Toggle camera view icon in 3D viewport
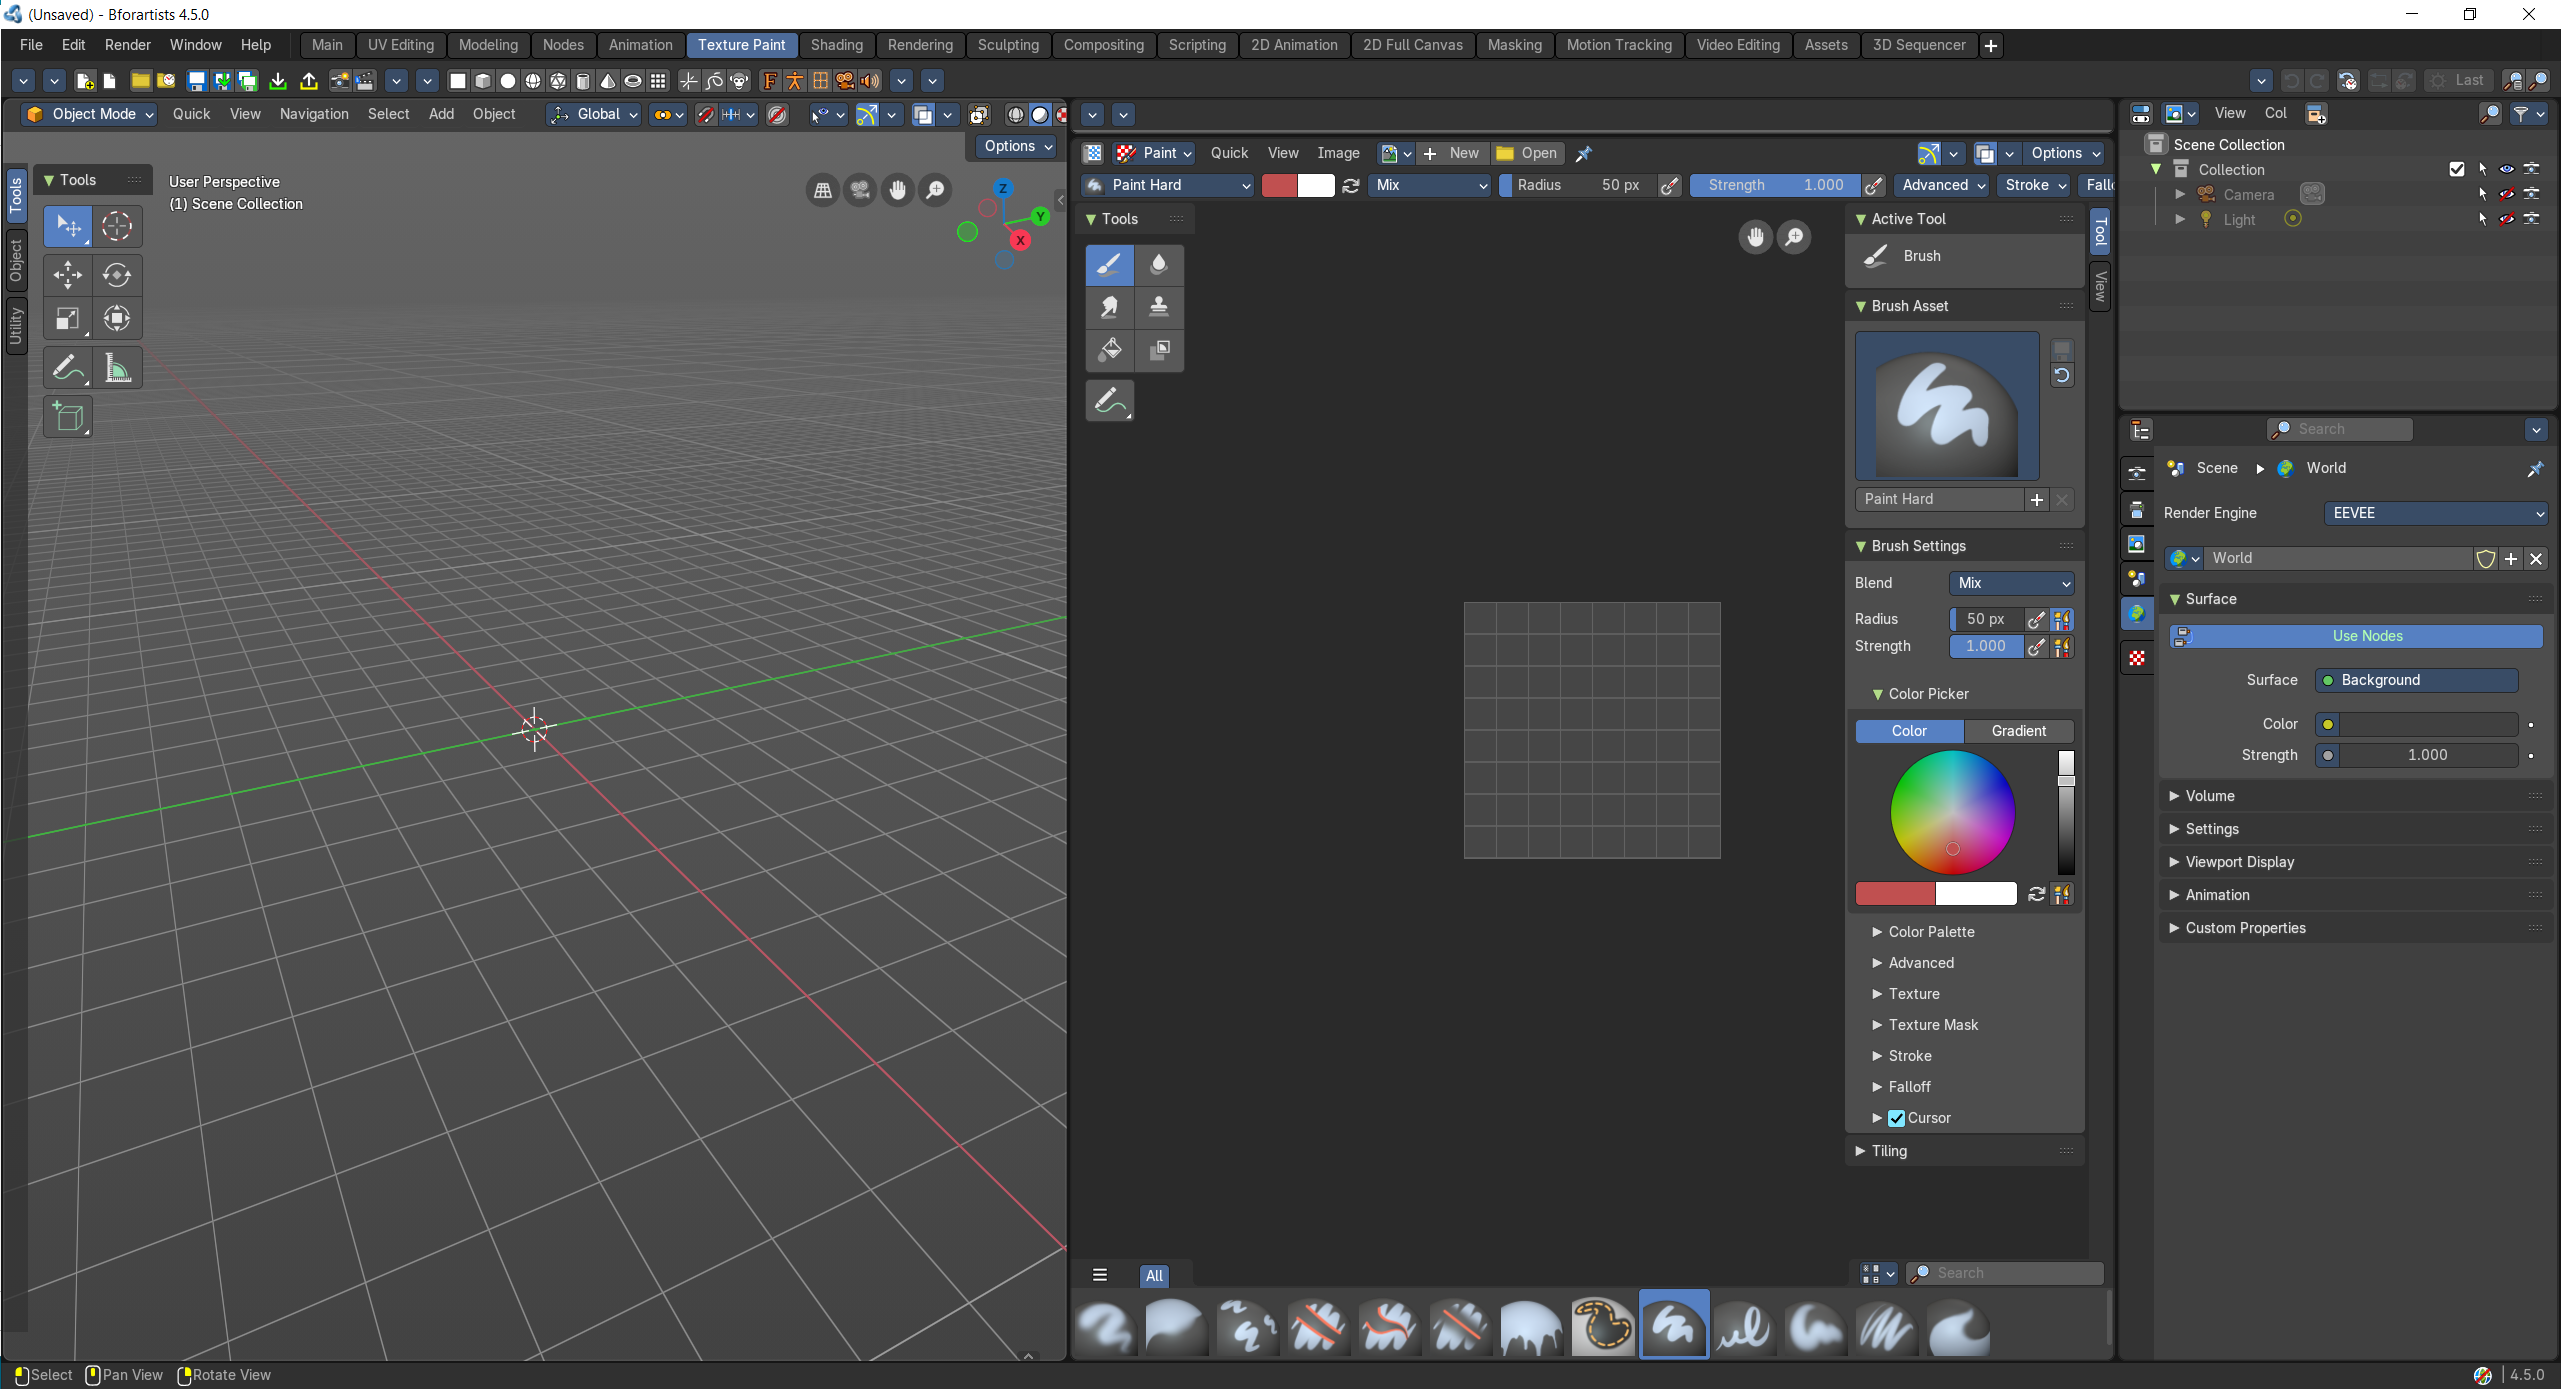Screen dimensions: 2561x1389 860,190
